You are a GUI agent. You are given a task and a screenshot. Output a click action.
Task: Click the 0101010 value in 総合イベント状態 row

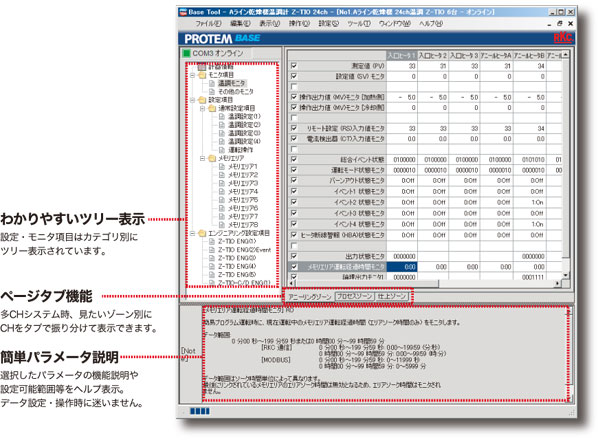(533, 159)
